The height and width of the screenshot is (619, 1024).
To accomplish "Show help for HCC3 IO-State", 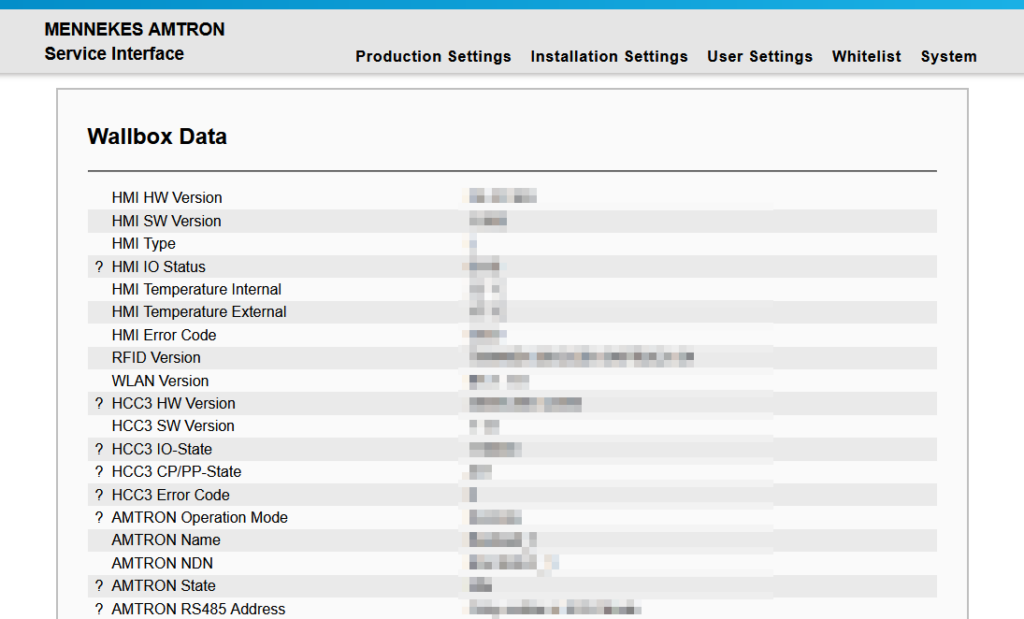I will [x=99, y=449].
